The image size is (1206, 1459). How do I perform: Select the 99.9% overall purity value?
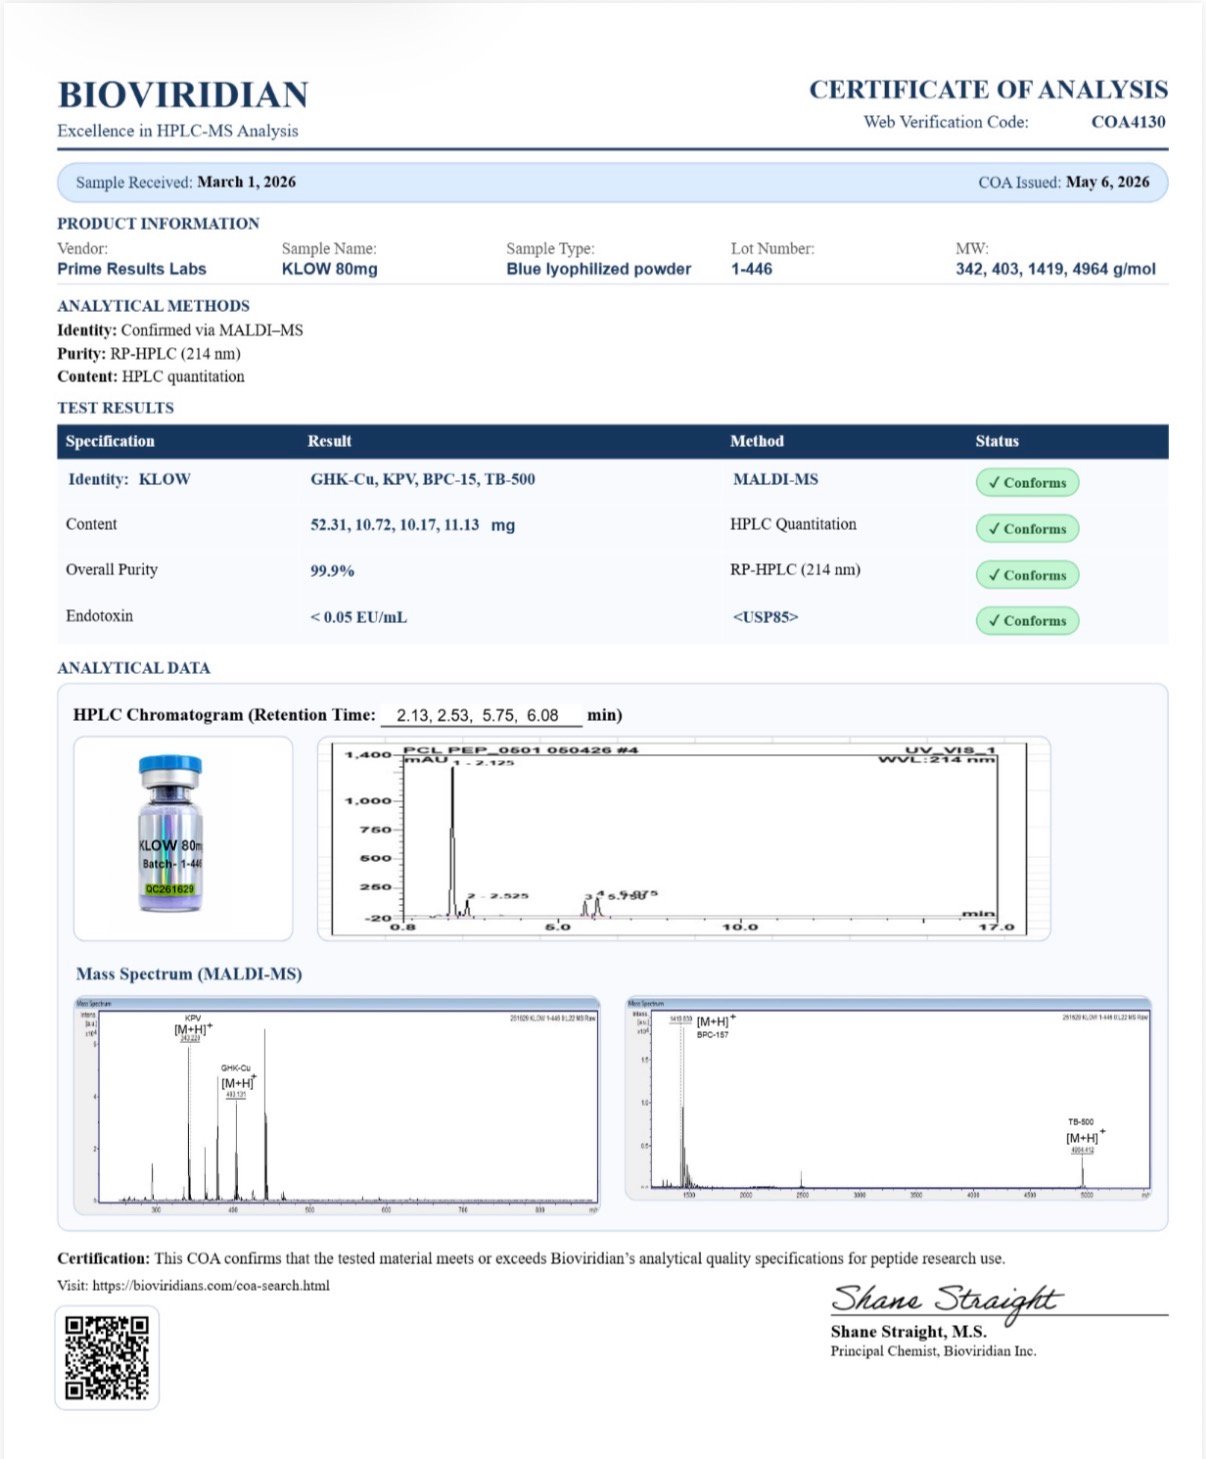pos(332,571)
